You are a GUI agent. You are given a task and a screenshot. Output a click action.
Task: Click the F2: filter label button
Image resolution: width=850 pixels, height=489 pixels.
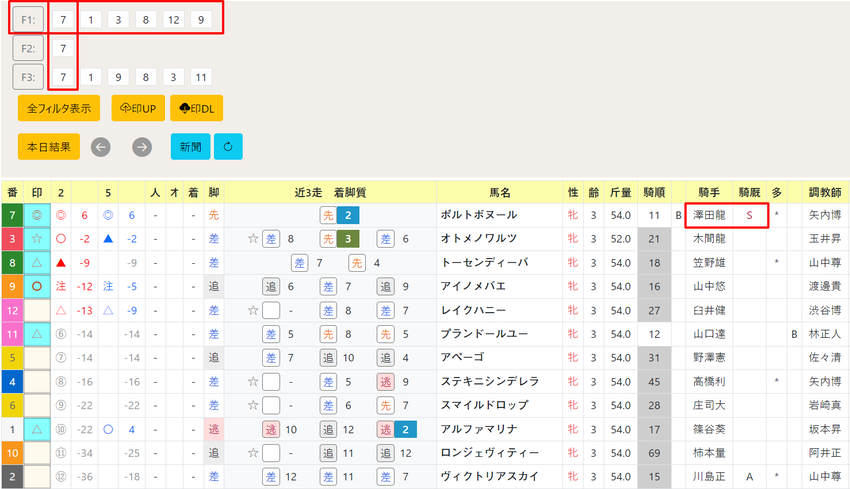pyautogui.click(x=28, y=48)
